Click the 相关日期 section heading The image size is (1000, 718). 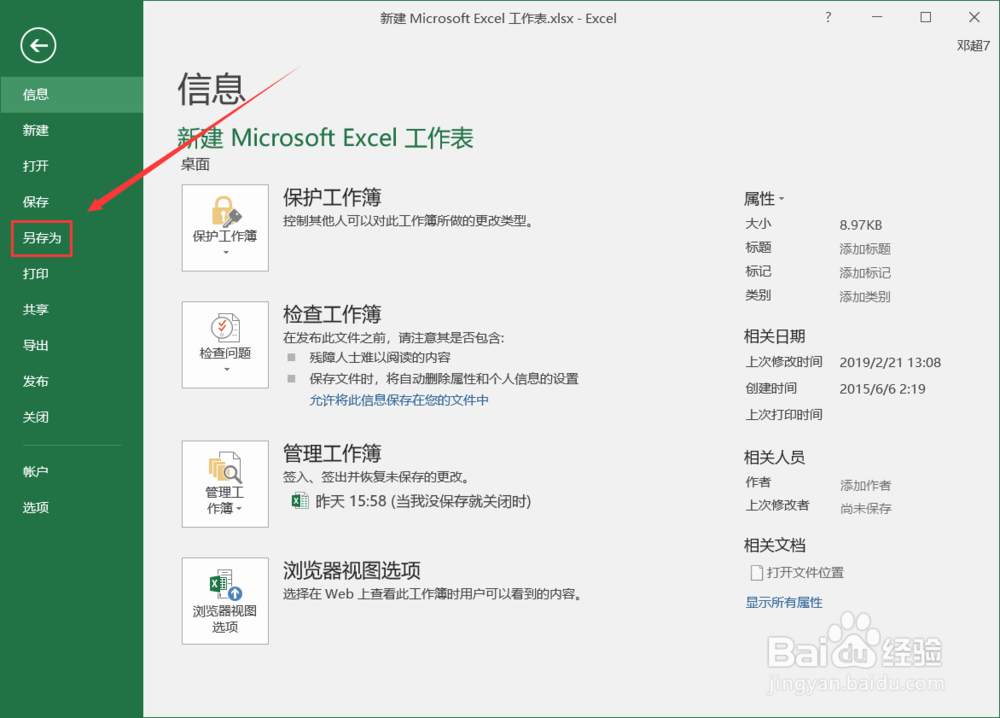click(x=774, y=337)
